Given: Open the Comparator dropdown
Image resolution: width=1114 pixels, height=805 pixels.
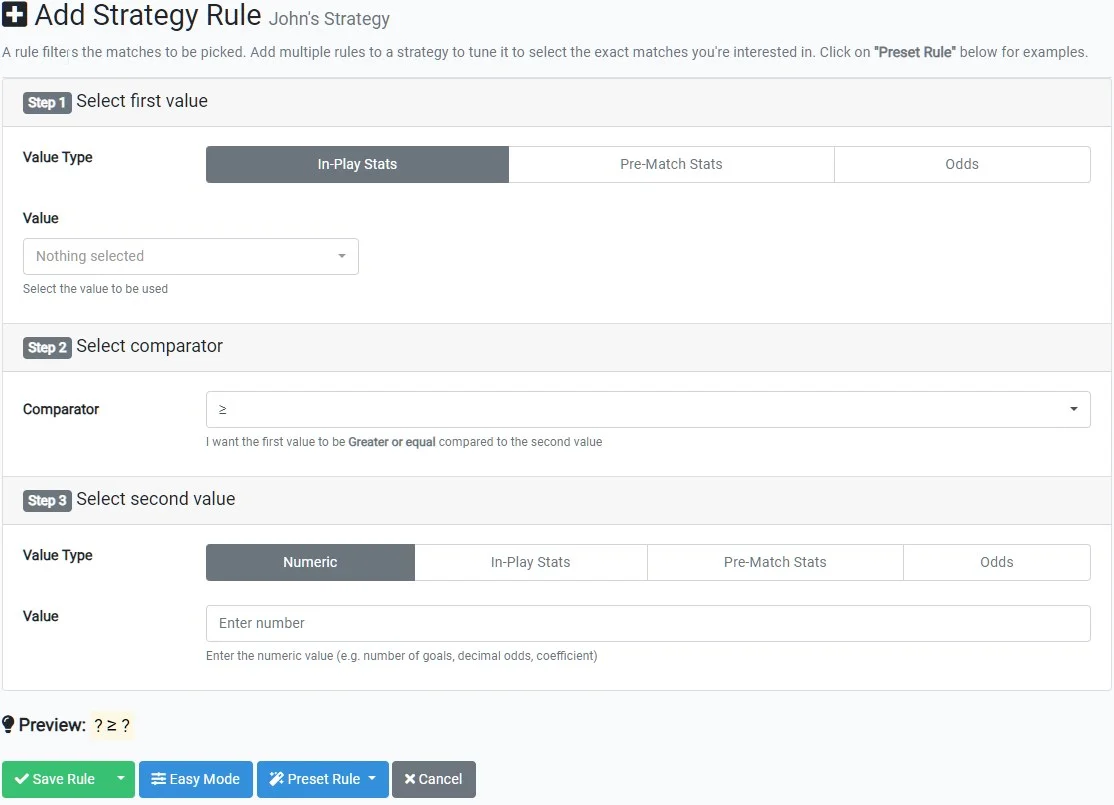Looking at the screenshot, I should pos(648,409).
